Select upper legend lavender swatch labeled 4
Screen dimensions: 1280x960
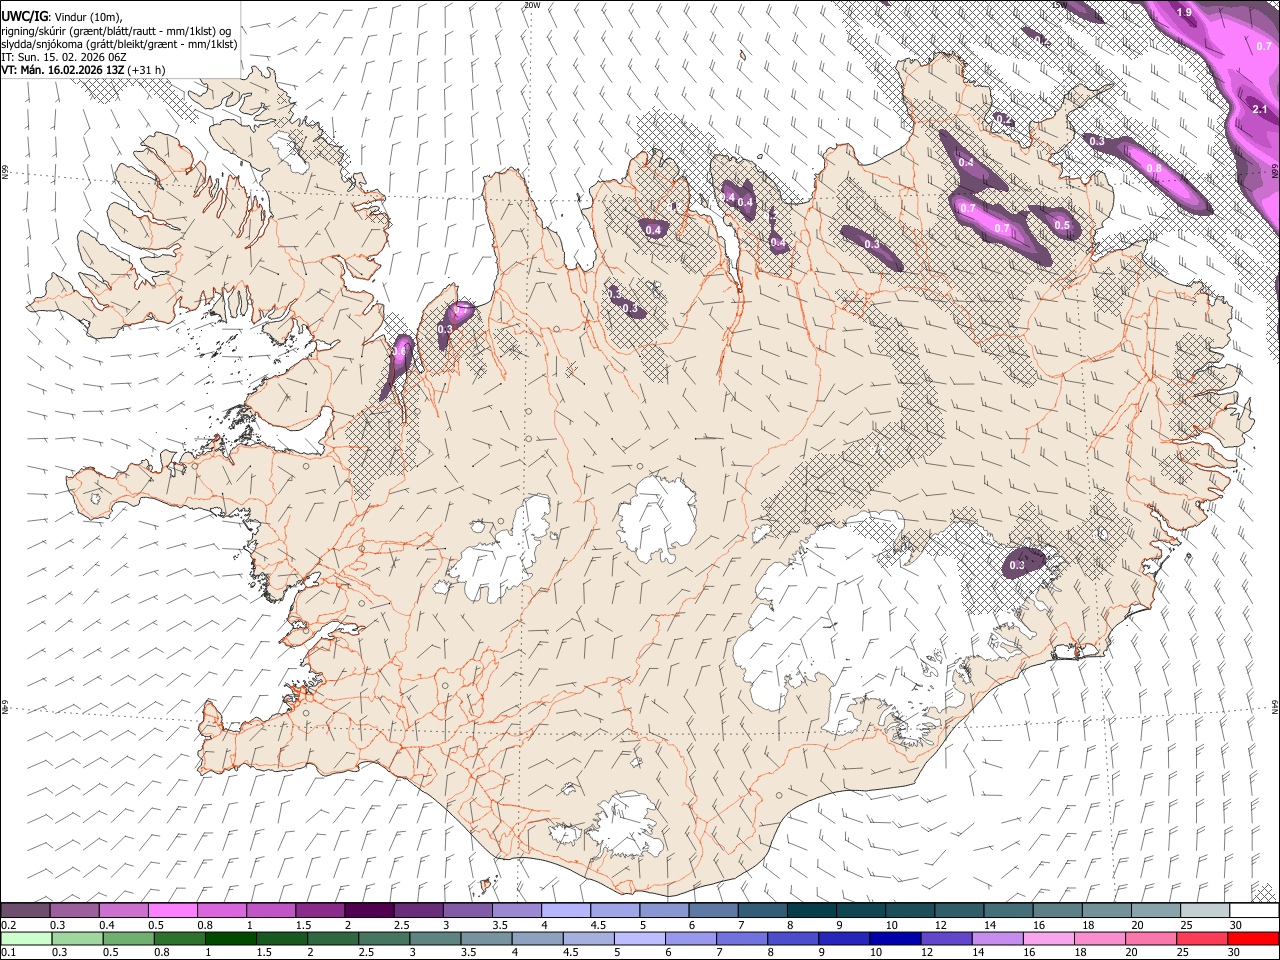[565, 911]
